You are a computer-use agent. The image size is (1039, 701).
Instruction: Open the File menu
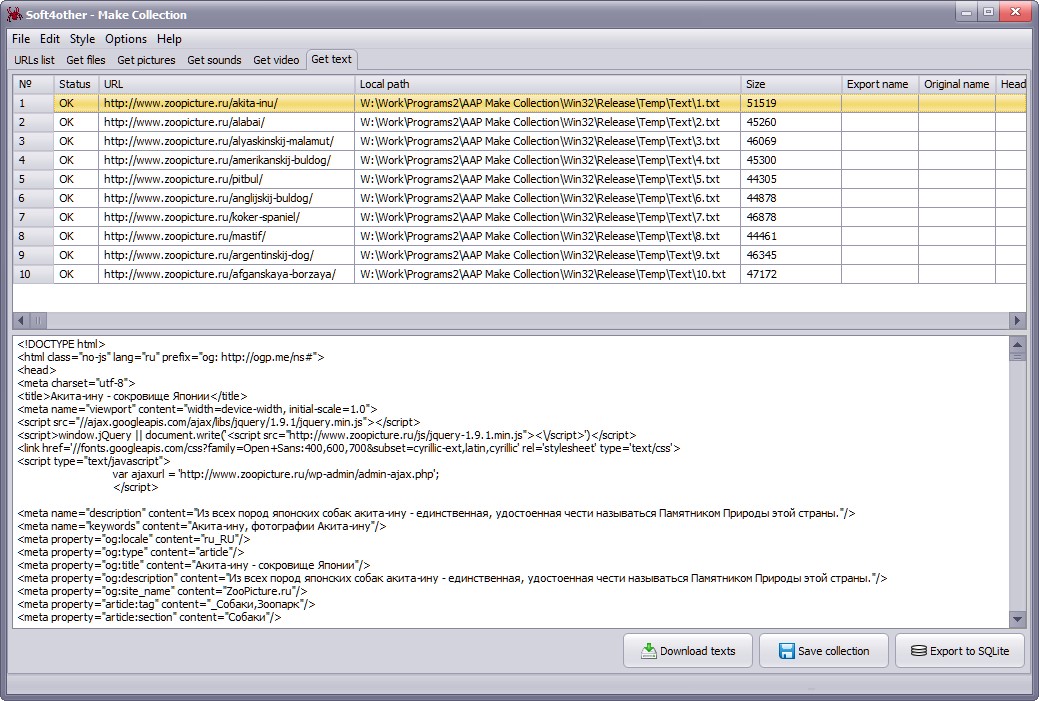(x=21, y=39)
